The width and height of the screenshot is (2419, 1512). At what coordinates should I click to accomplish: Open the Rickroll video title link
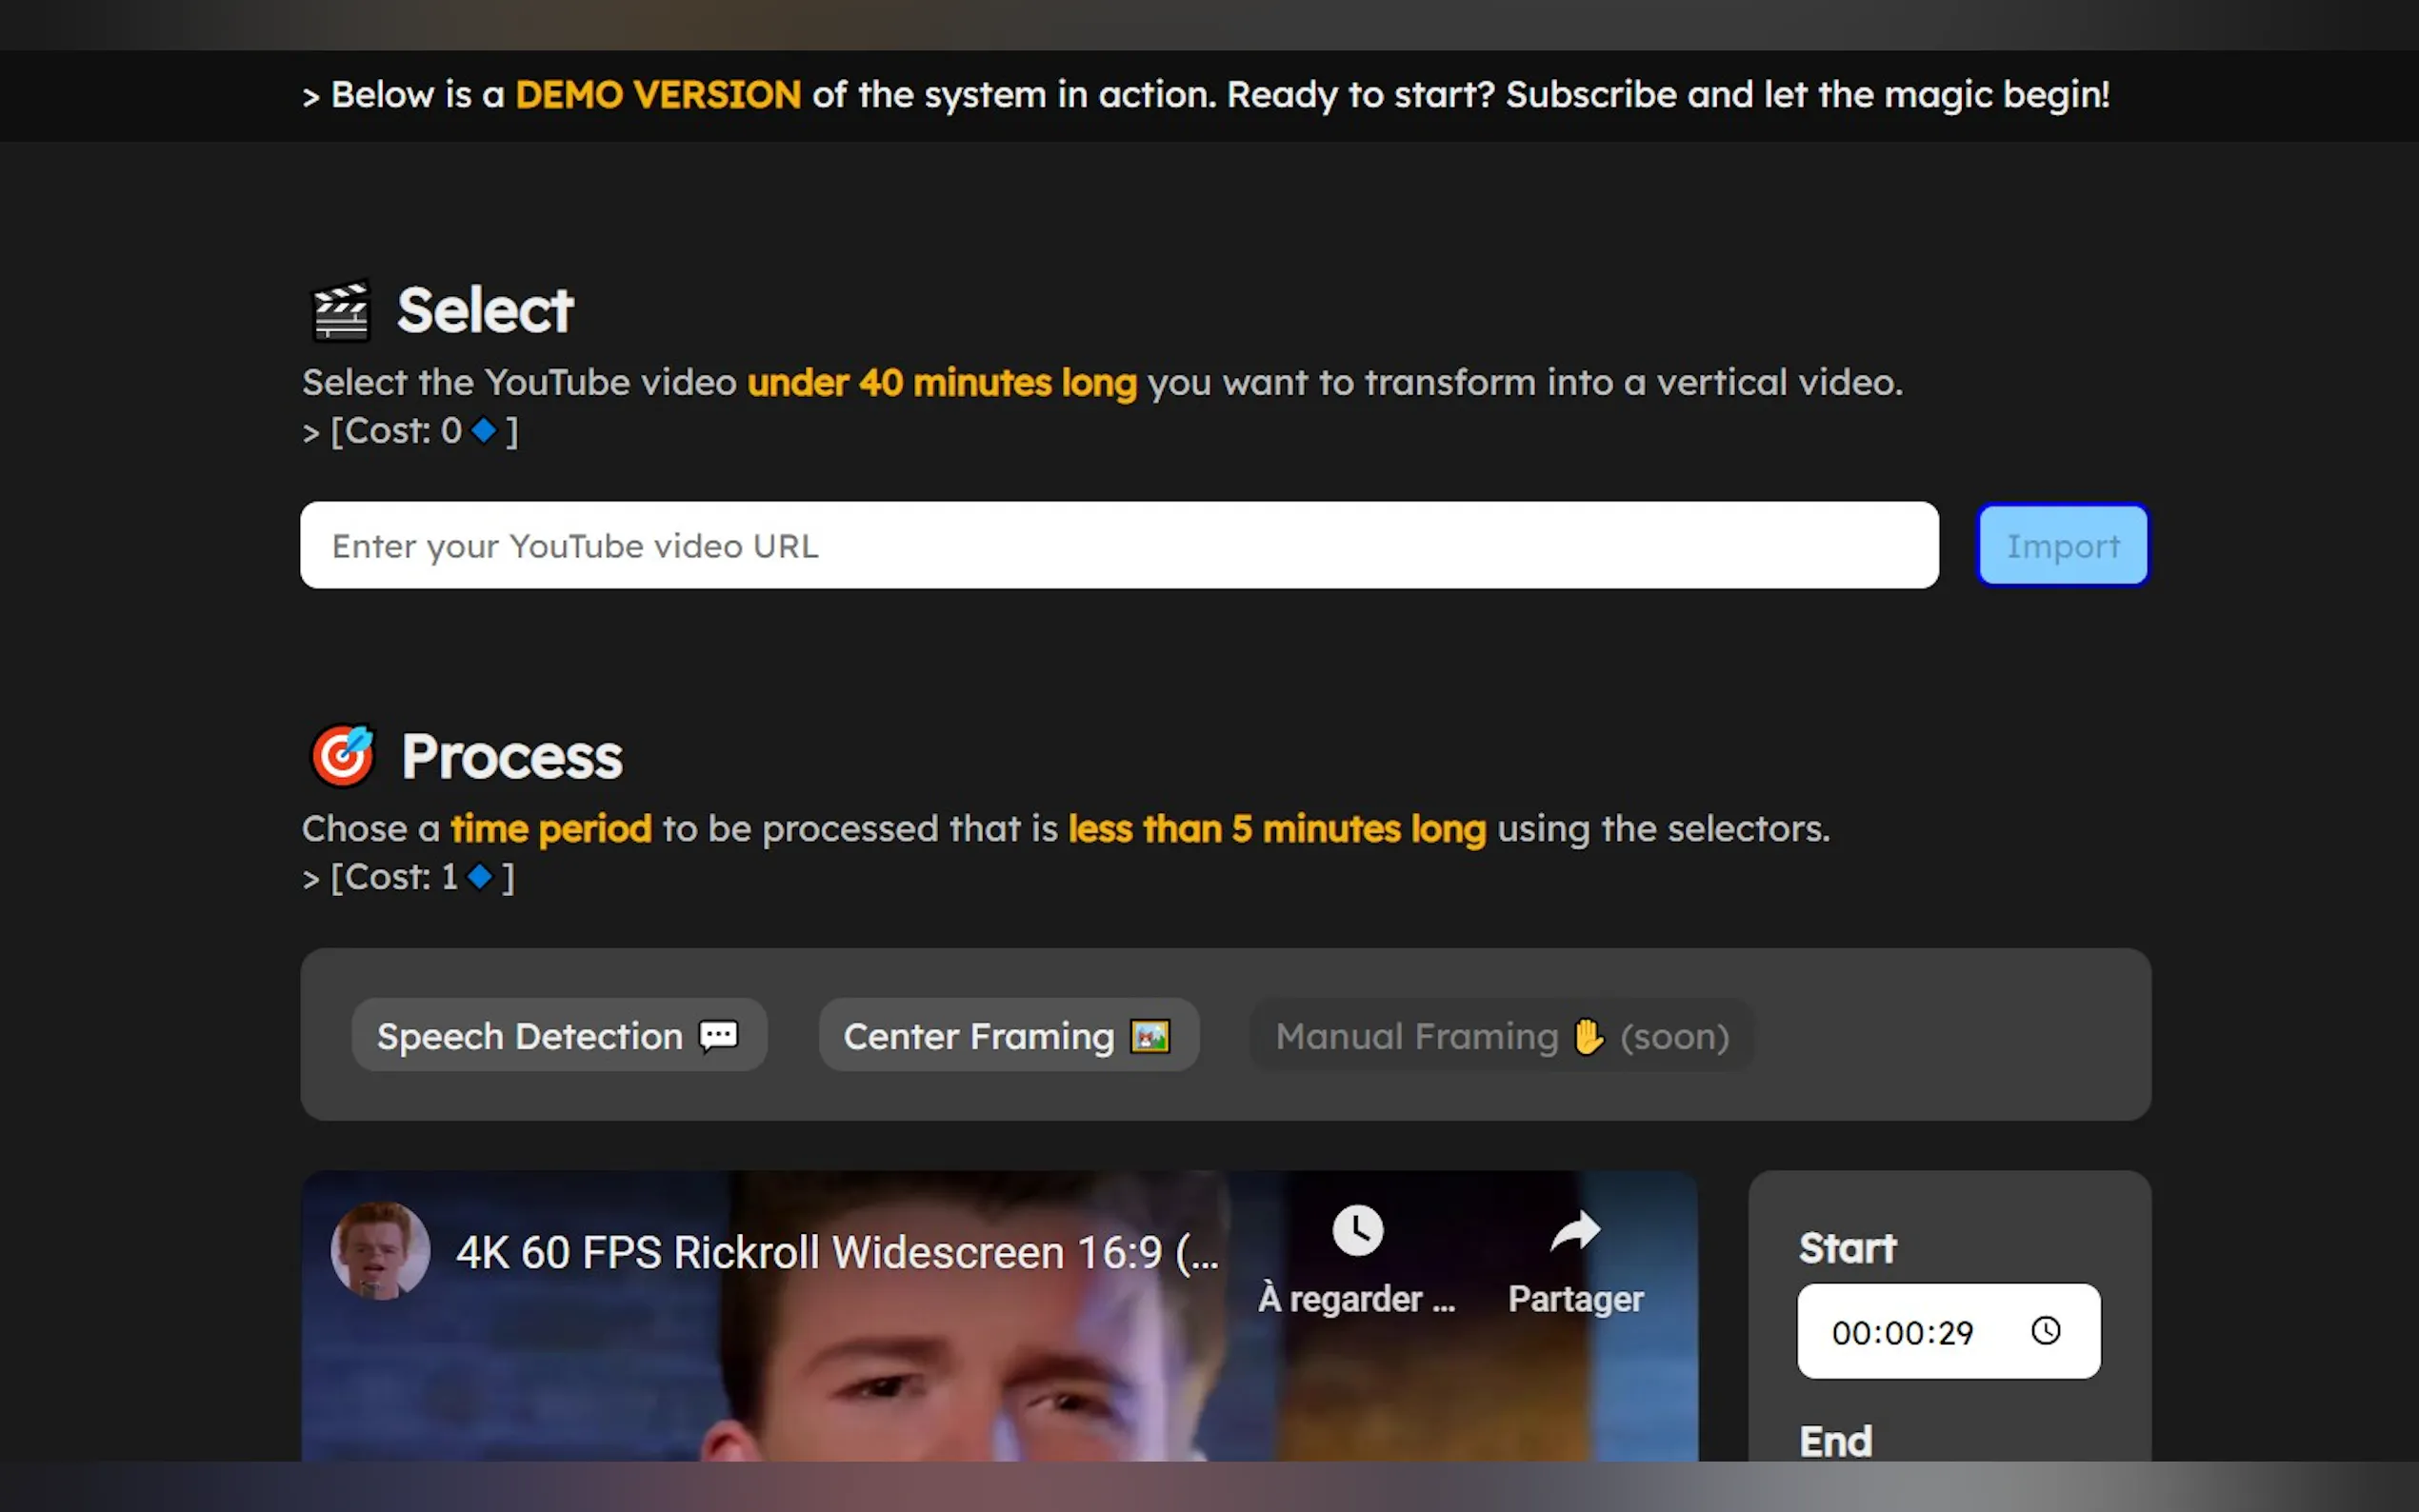(x=836, y=1252)
